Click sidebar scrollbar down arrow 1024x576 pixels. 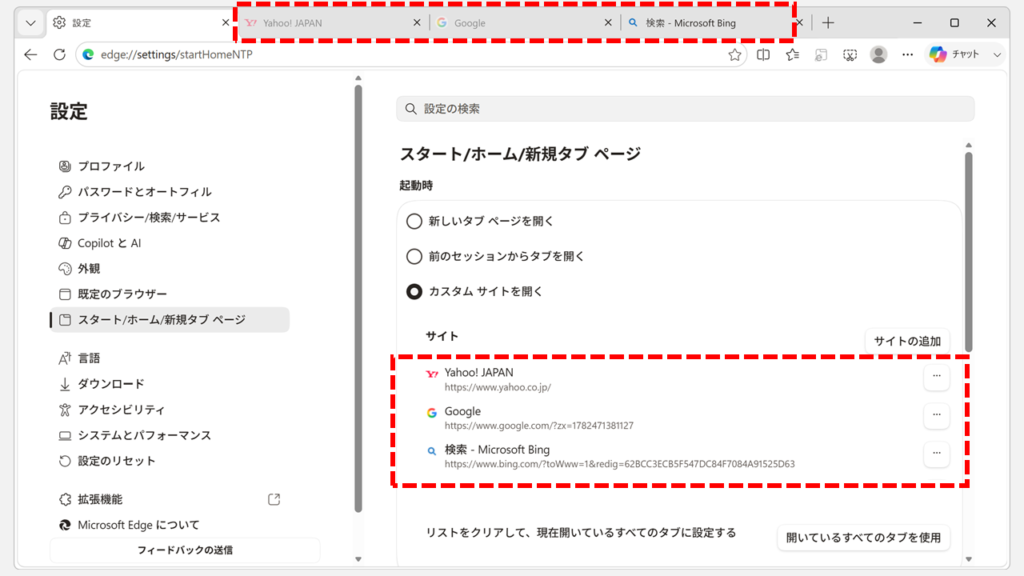point(358,559)
